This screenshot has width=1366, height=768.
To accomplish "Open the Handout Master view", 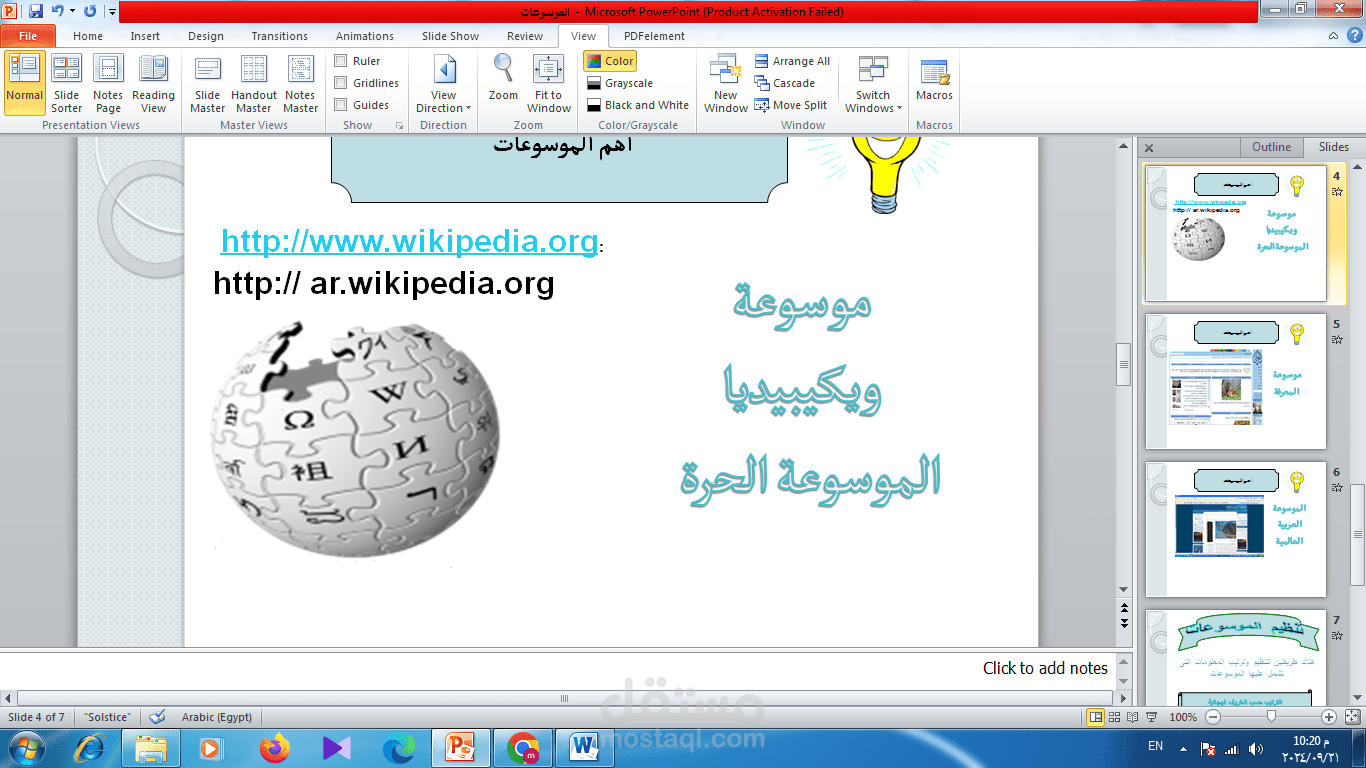I will click(x=254, y=83).
